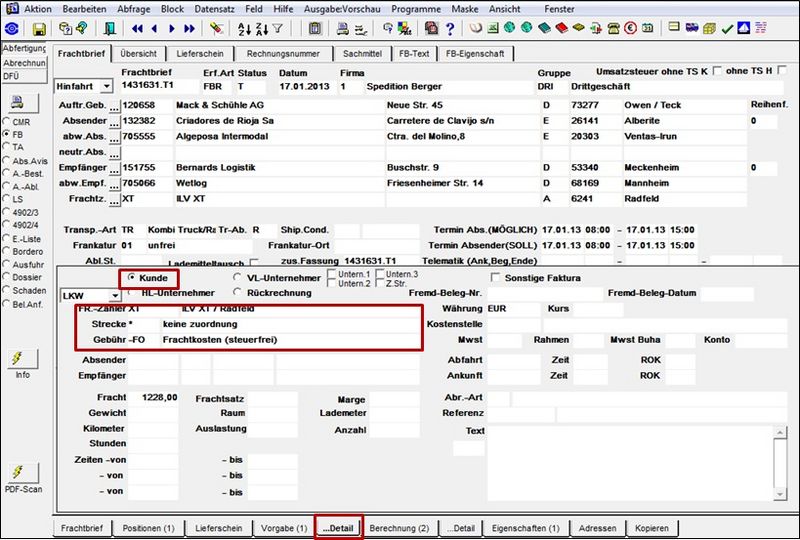800x540 pixels.
Task: Tick the Untern.1 checkbox
Action: tap(332, 274)
